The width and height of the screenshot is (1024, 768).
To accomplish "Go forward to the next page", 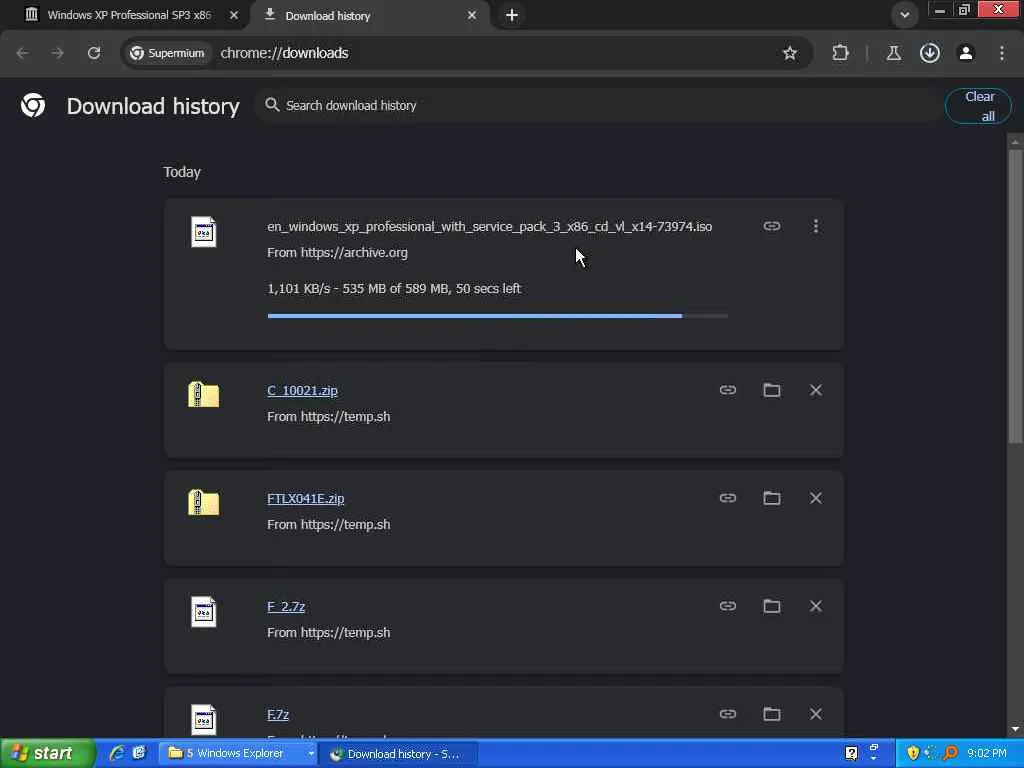I will pyautogui.click(x=58, y=53).
